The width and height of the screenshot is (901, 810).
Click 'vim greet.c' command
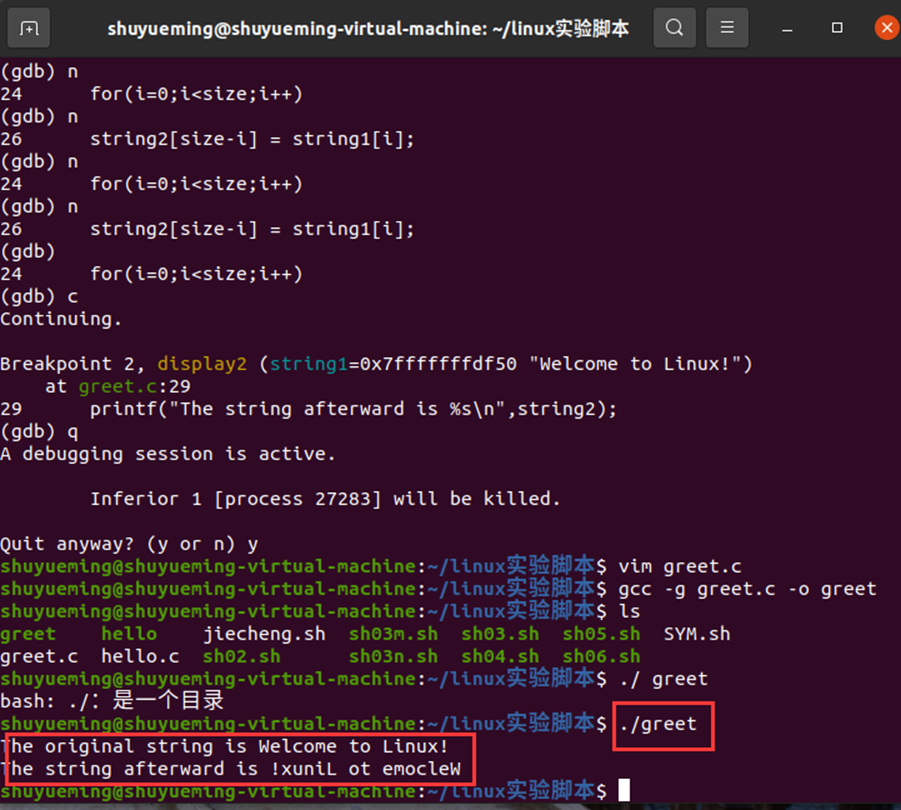pyautogui.click(x=680, y=566)
